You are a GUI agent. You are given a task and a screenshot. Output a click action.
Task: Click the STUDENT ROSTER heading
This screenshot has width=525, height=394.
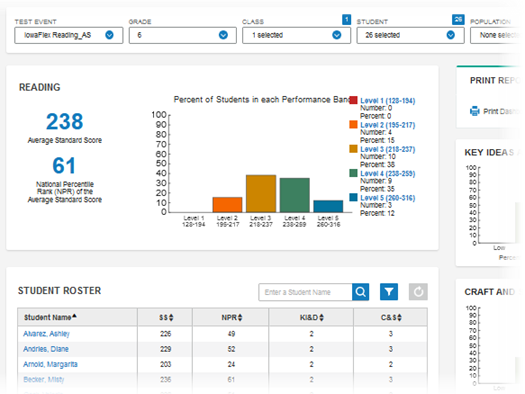pyautogui.click(x=59, y=291)
